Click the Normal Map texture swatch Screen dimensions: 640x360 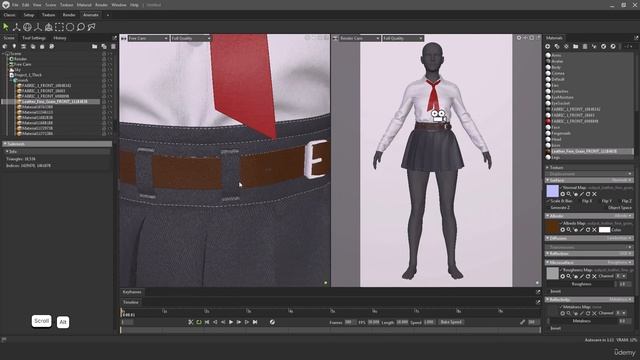click(552, 191)
